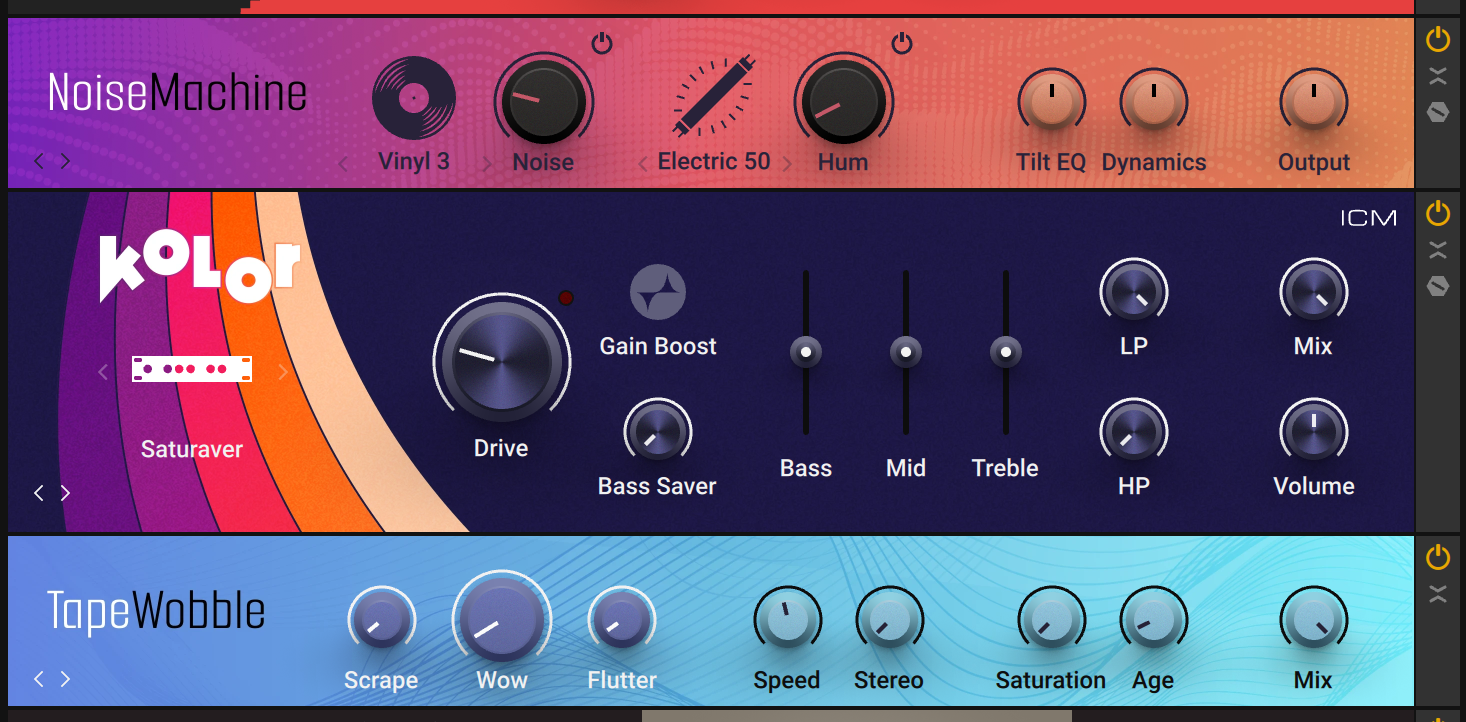Select next noise type after Vinyl 3

[x=487, y=164]
